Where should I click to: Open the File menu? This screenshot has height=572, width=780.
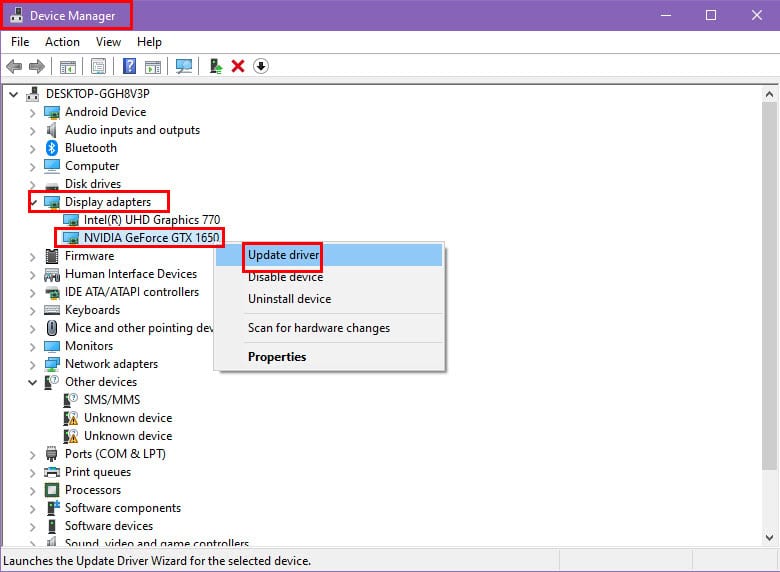pos(20,42)
